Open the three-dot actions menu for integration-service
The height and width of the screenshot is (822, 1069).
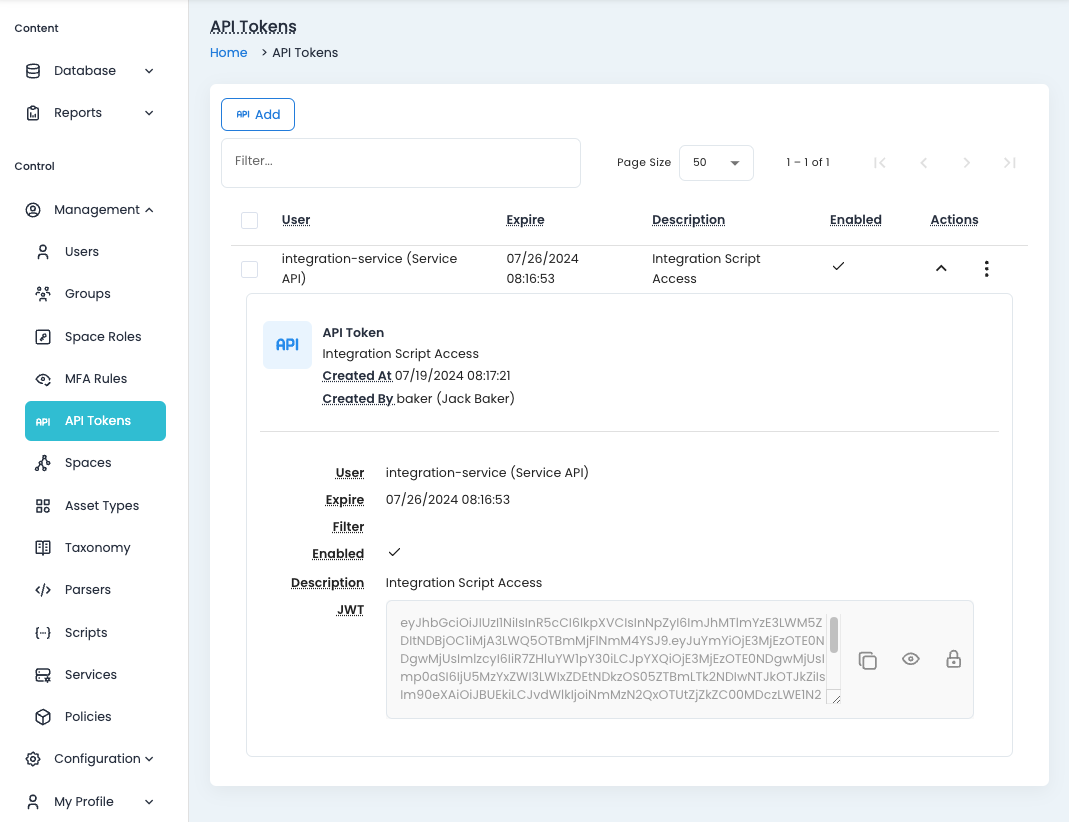tap(986, 268)
